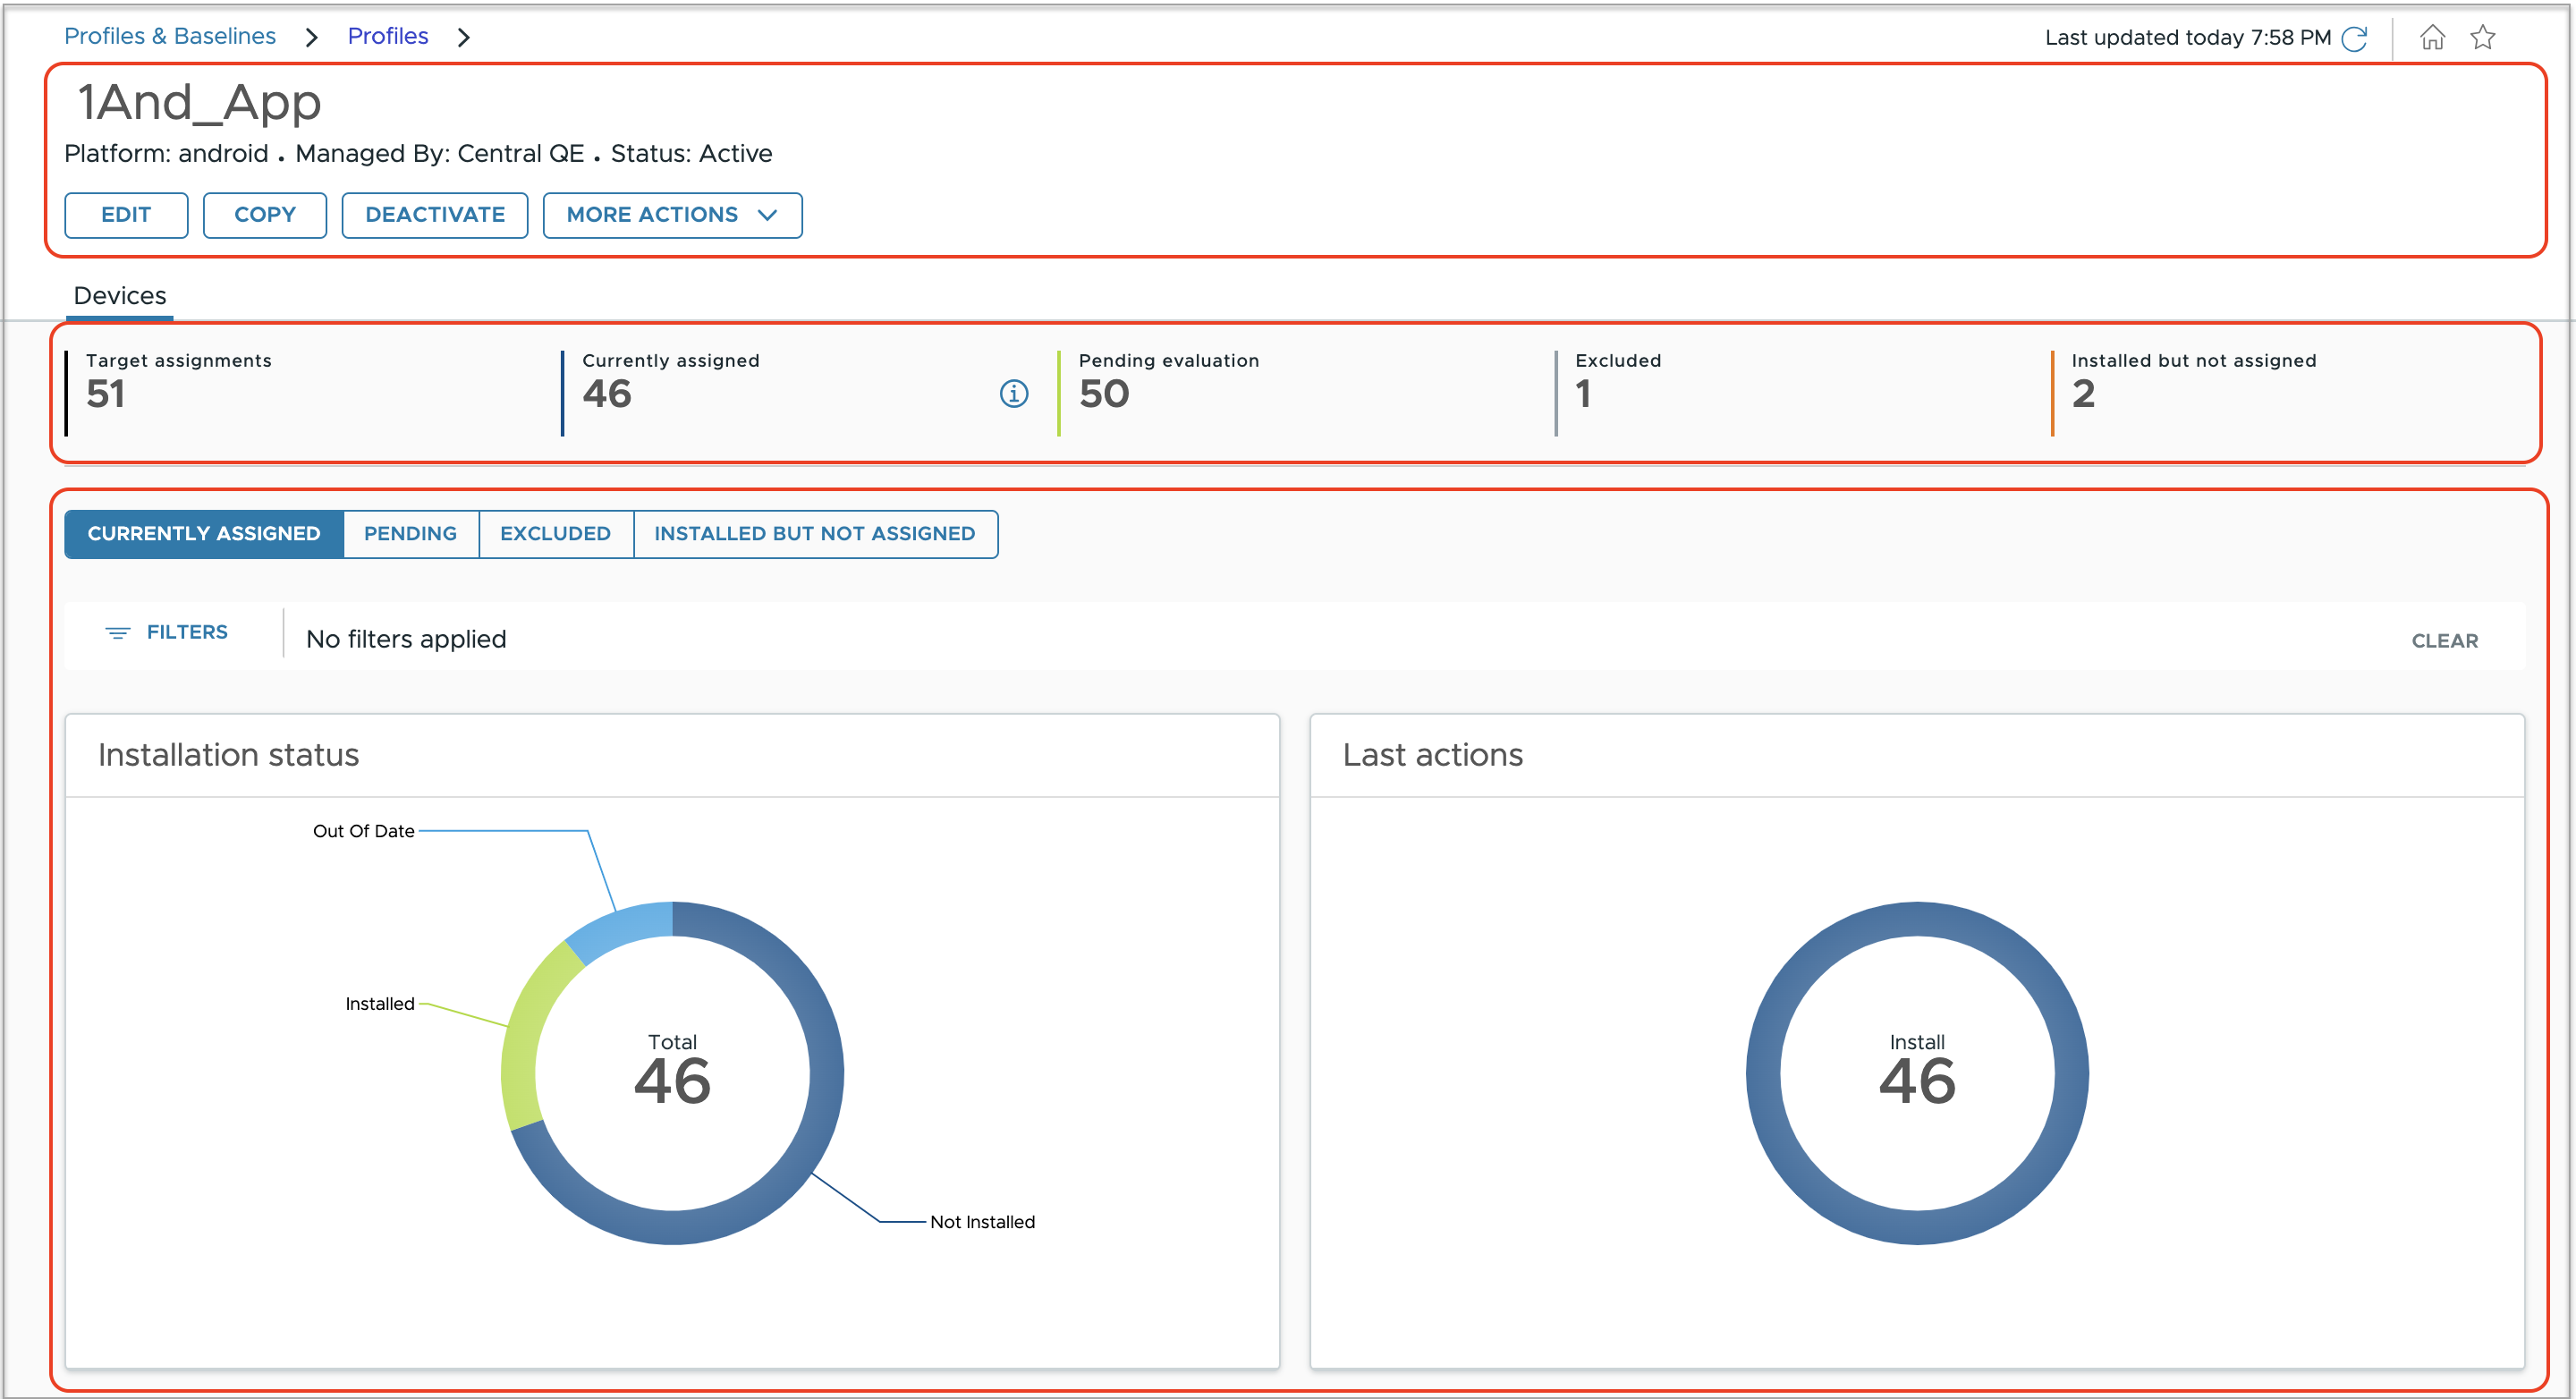Switch to Currently Assigned view
Viewport: 2576px width, 1399px height.
click(204, 534)
